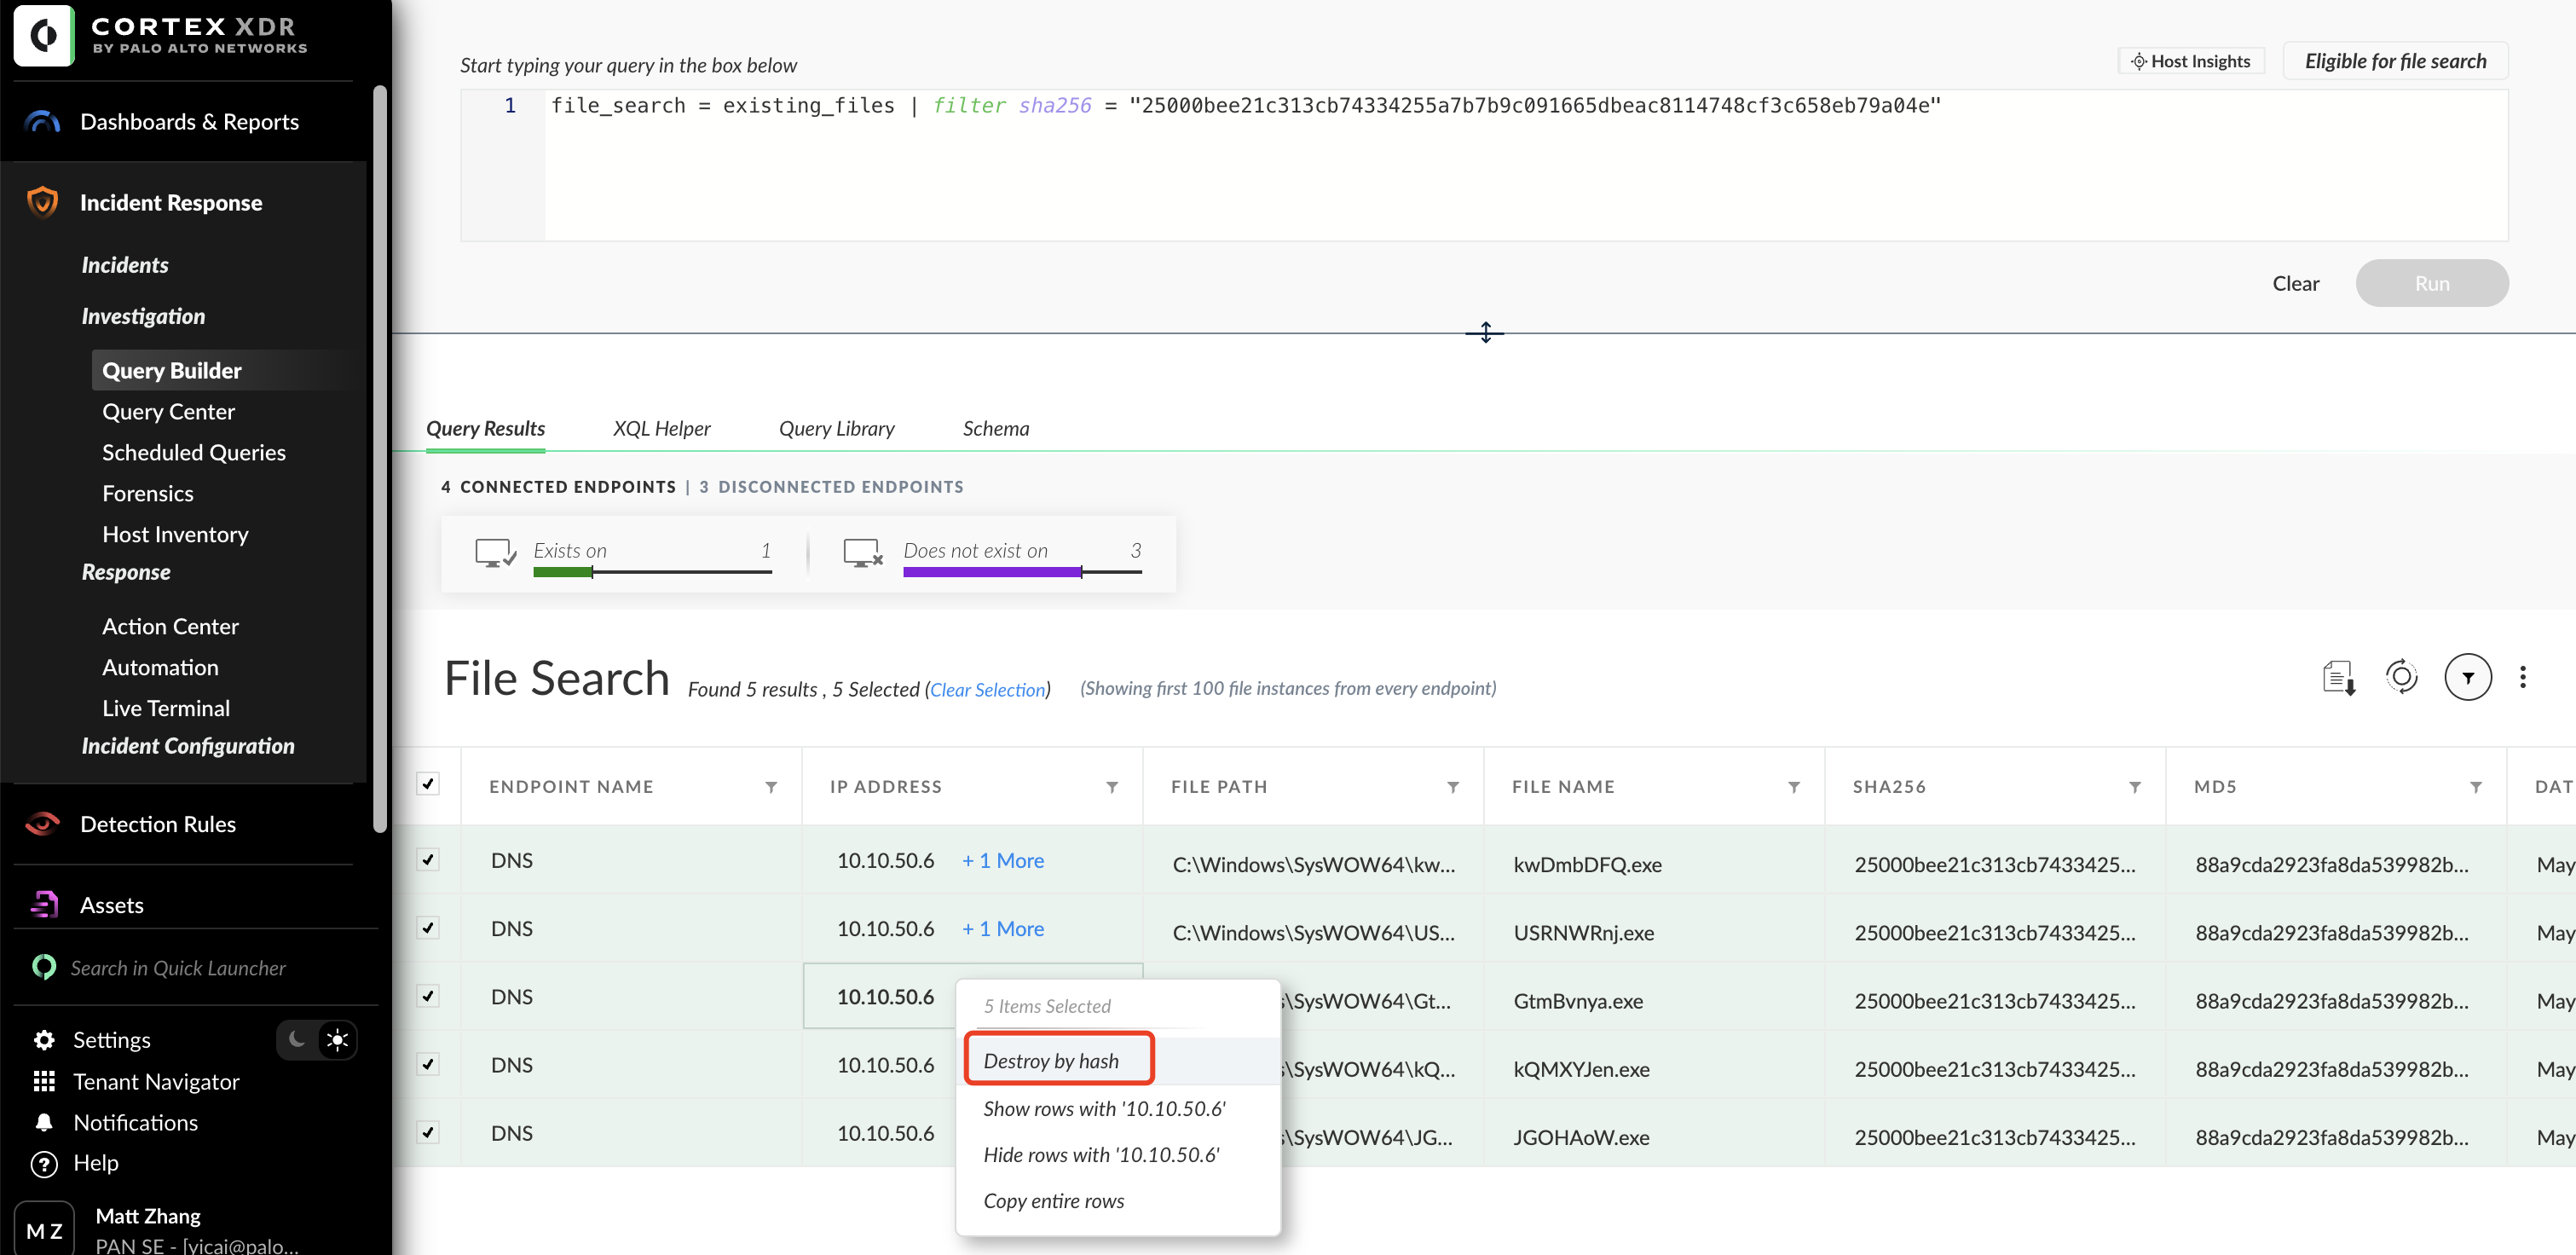Open File Name column filter

pyautogui.click(x=1794, y=788)
